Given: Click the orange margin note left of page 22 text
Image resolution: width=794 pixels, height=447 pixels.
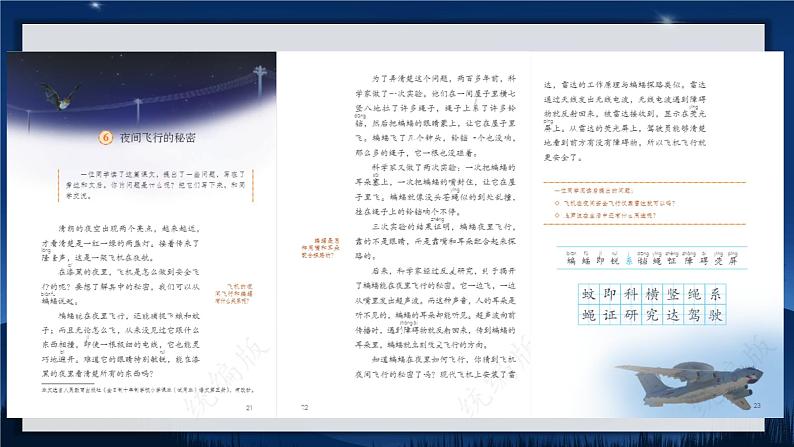Looking at the screenshot, I should (321, 248).
